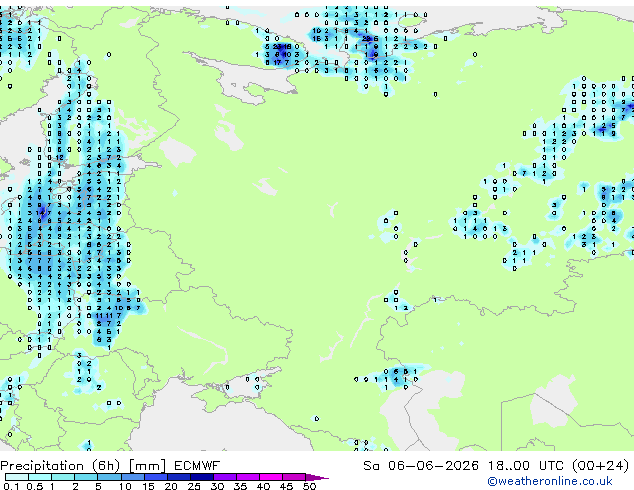634x490 pixels.
Task: Select the 35–40 mm violet legend box
Action: coord(248,477)
